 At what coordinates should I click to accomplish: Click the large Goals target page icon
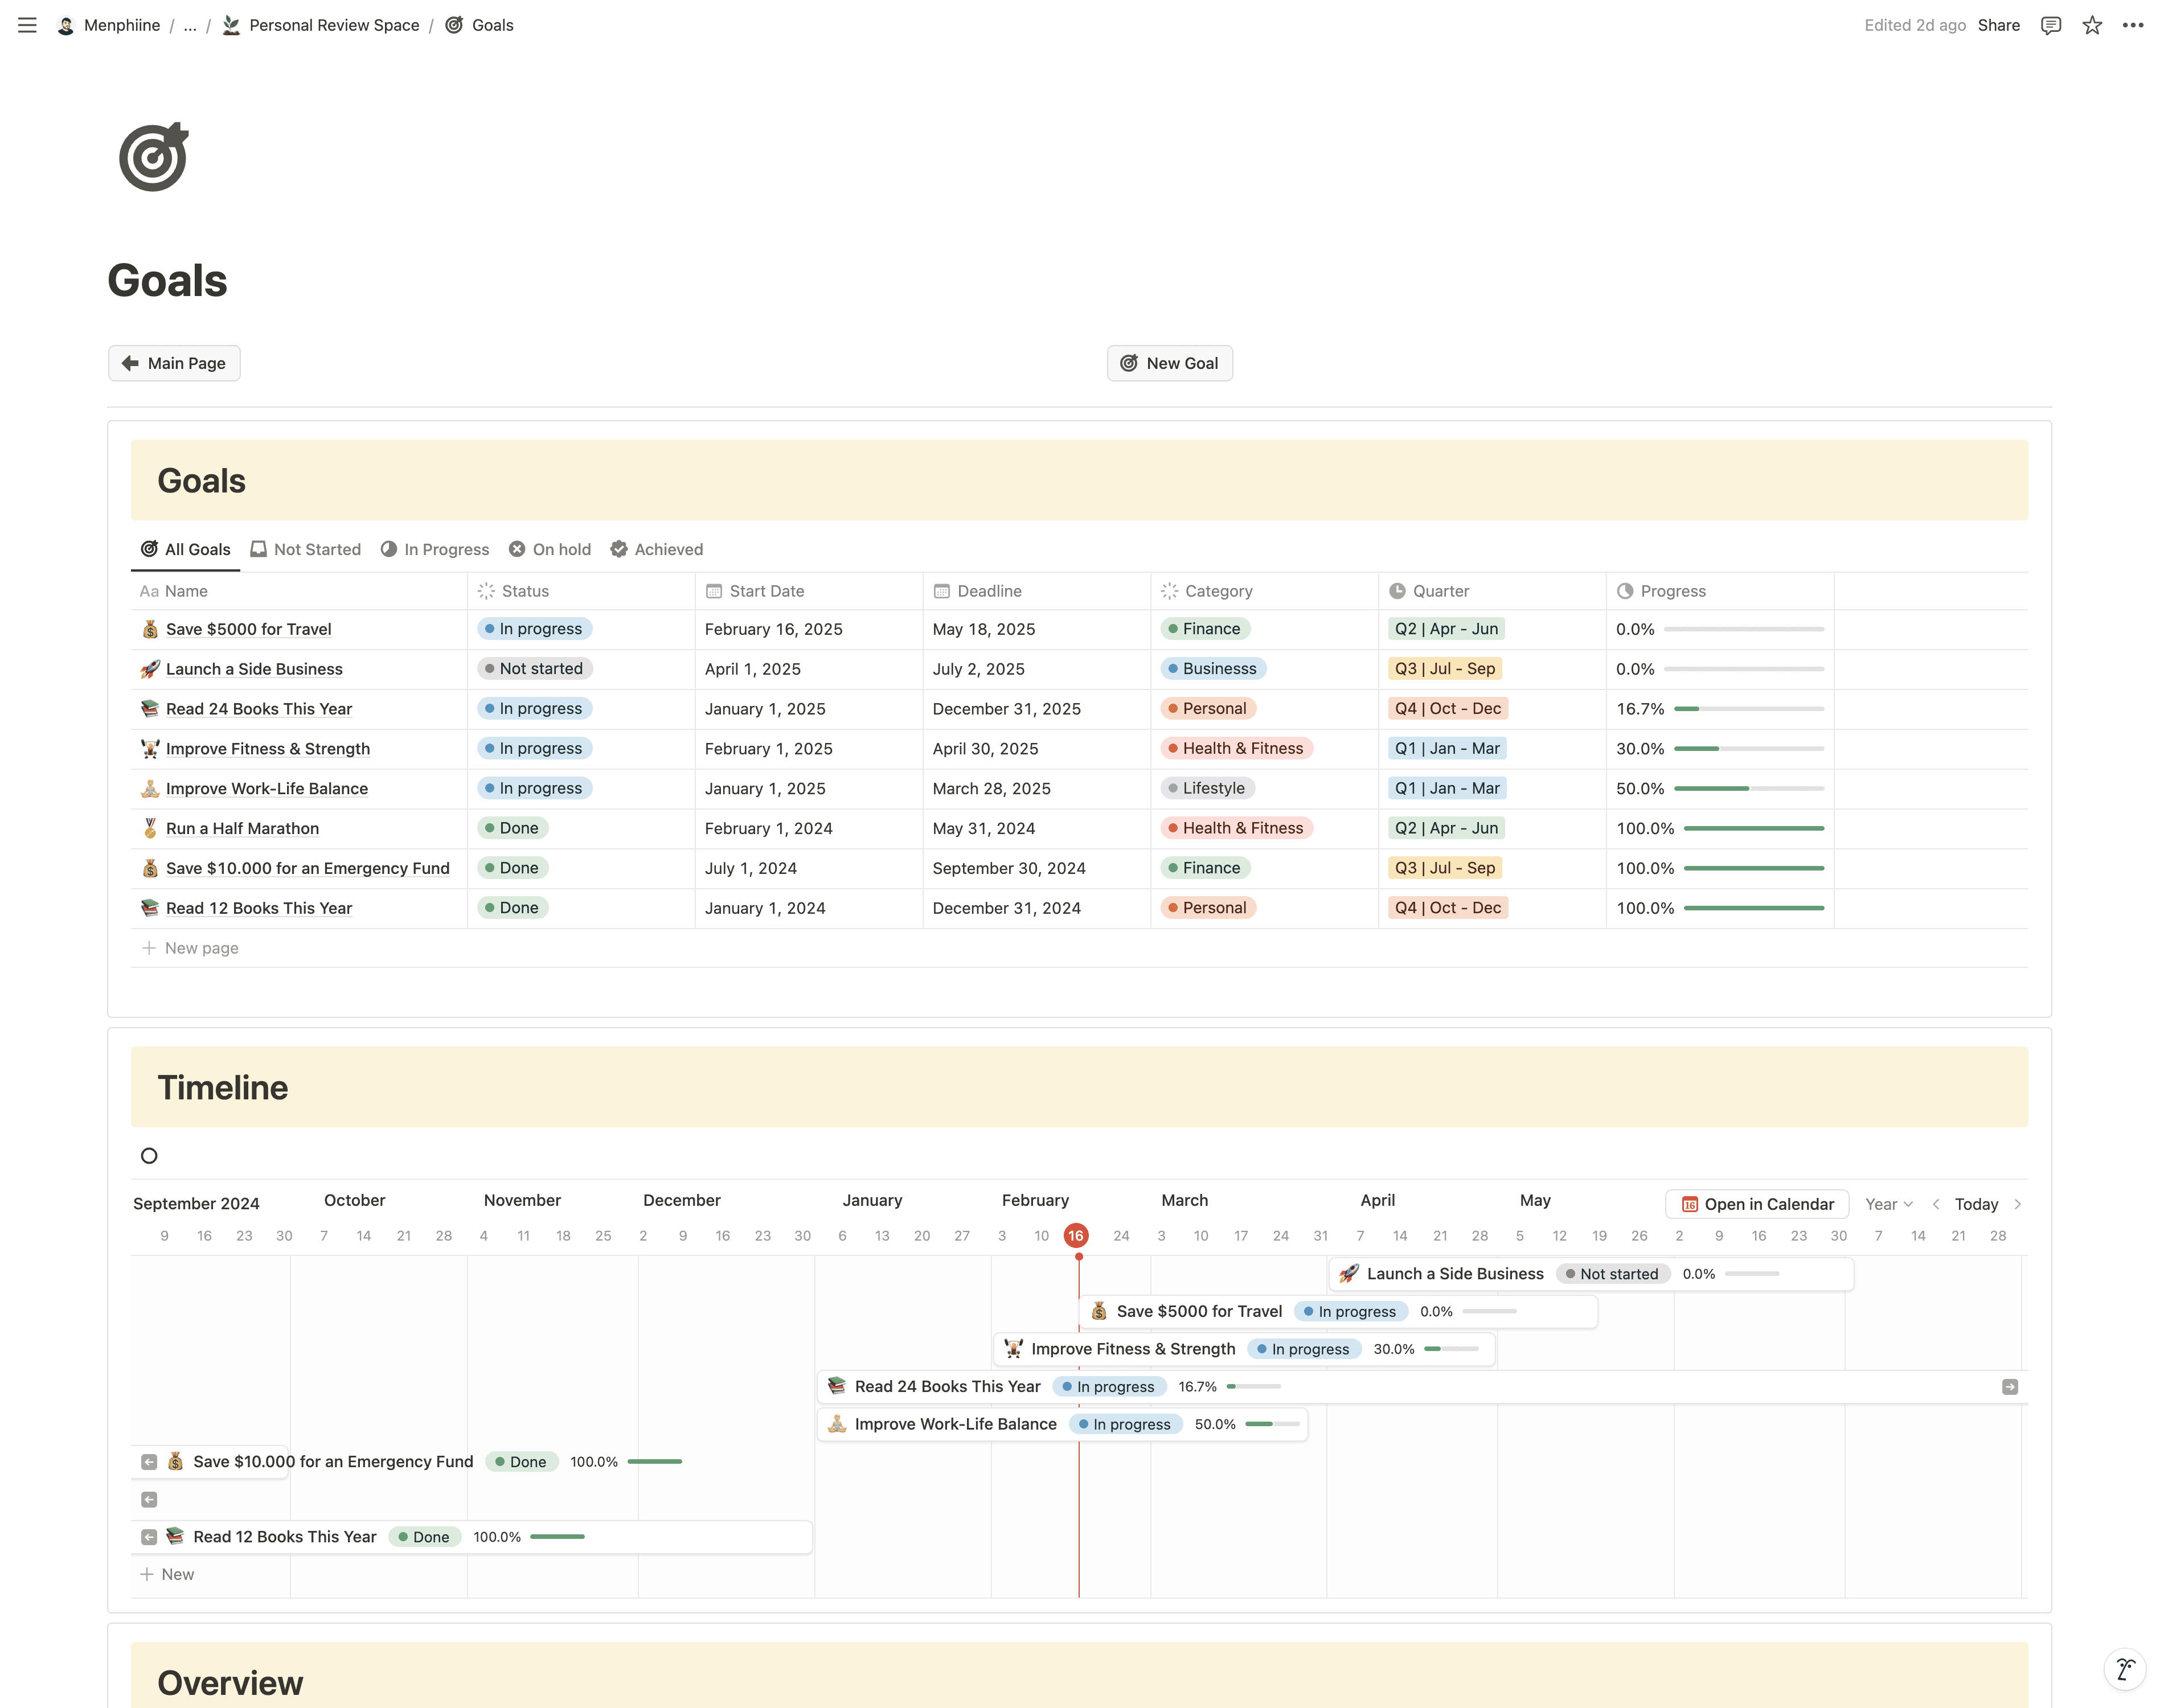coord(153,157)
